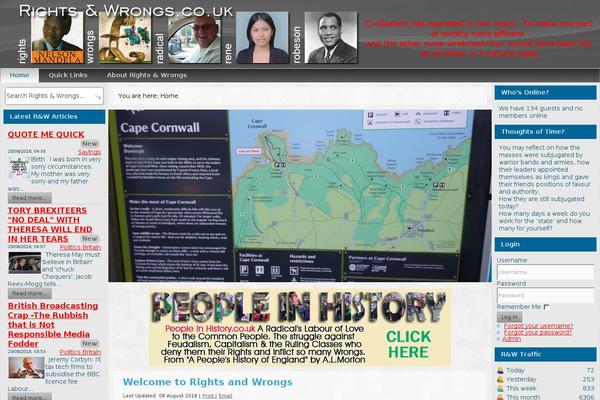600x400 pixels.
Task: Click the radical man-in-car header photo
Action: [x=194, y=38]
